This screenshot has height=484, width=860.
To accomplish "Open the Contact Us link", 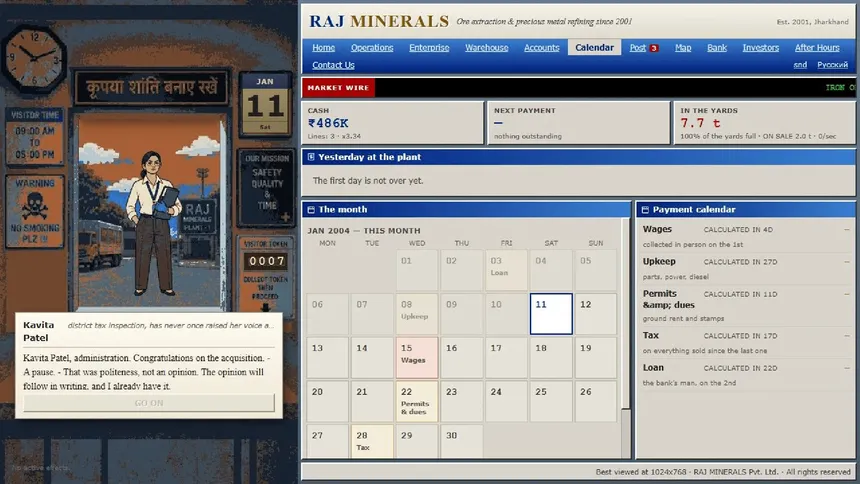I will coord(333,65).
